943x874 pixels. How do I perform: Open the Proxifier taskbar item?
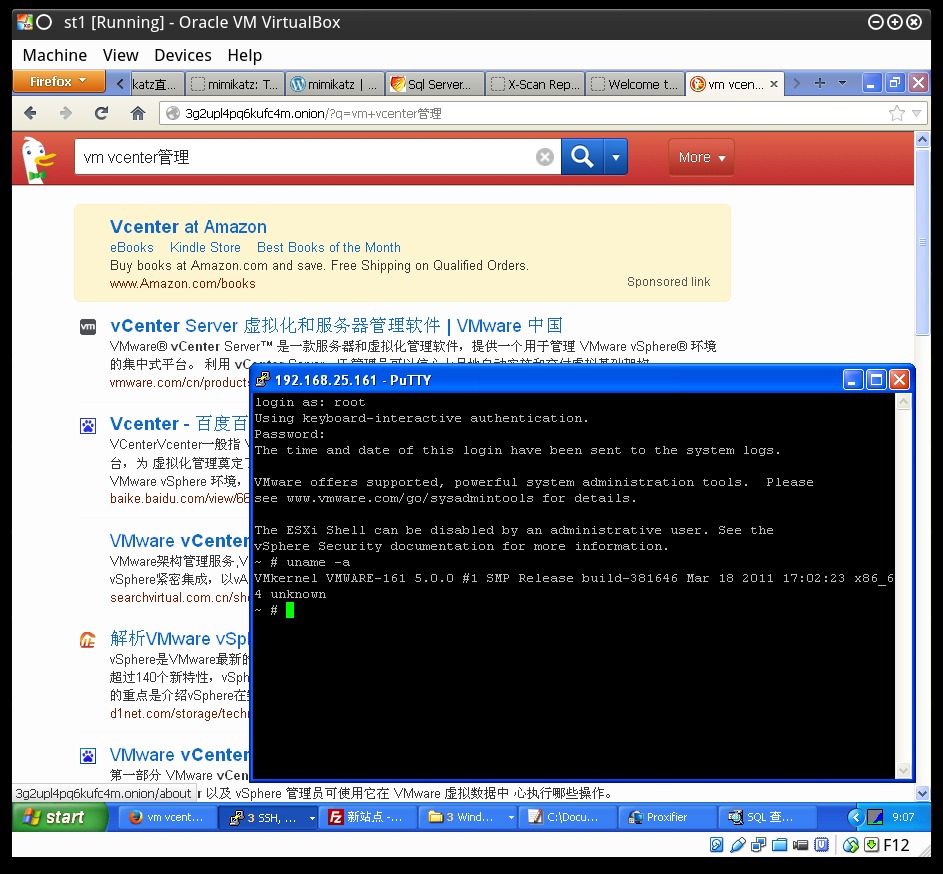point(668,817)
